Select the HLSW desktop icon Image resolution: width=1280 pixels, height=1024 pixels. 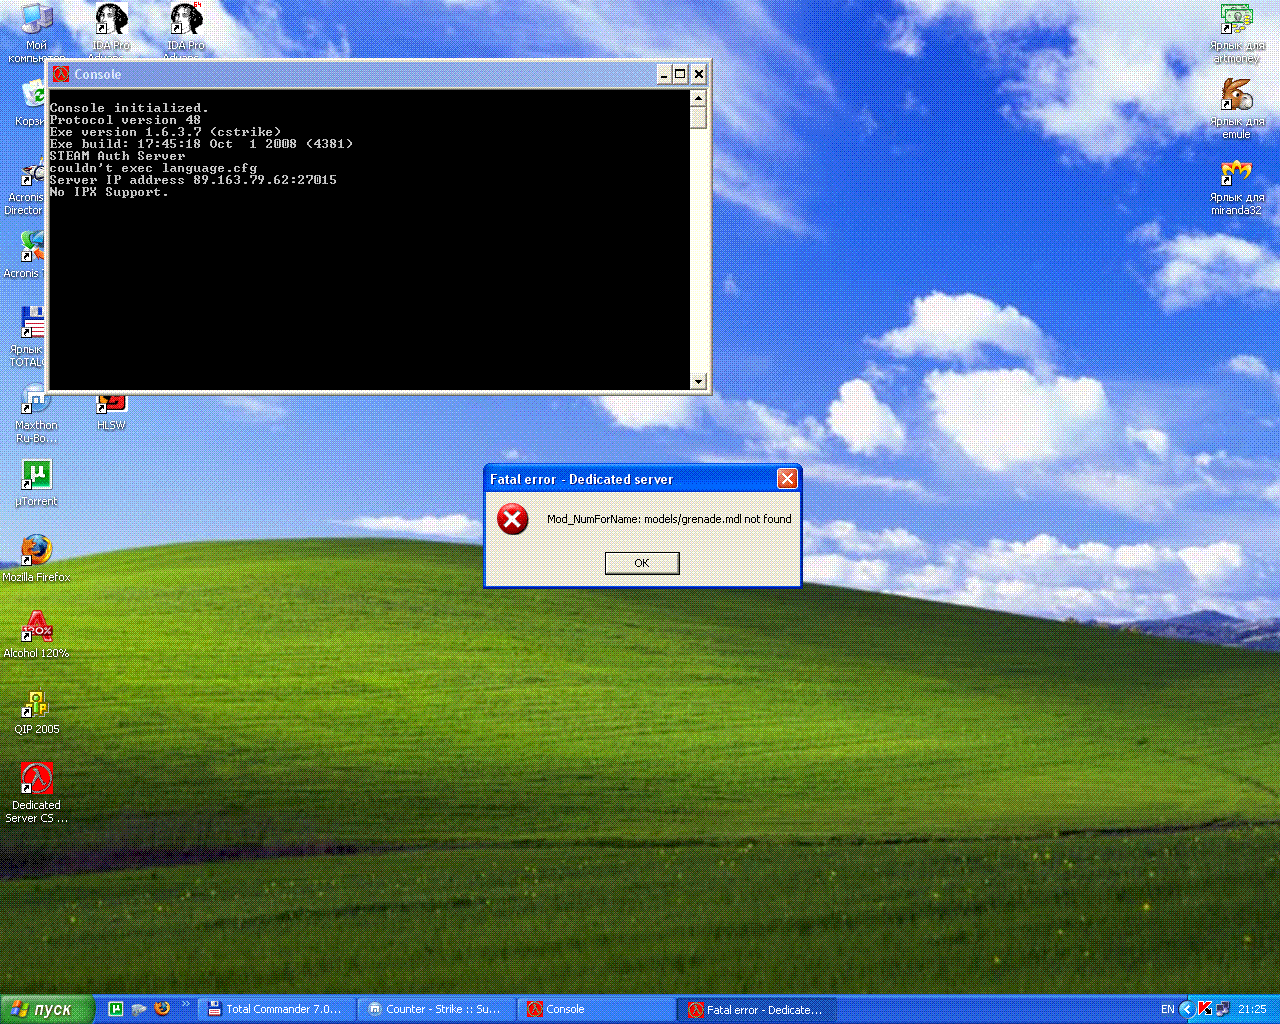[111, 412]
